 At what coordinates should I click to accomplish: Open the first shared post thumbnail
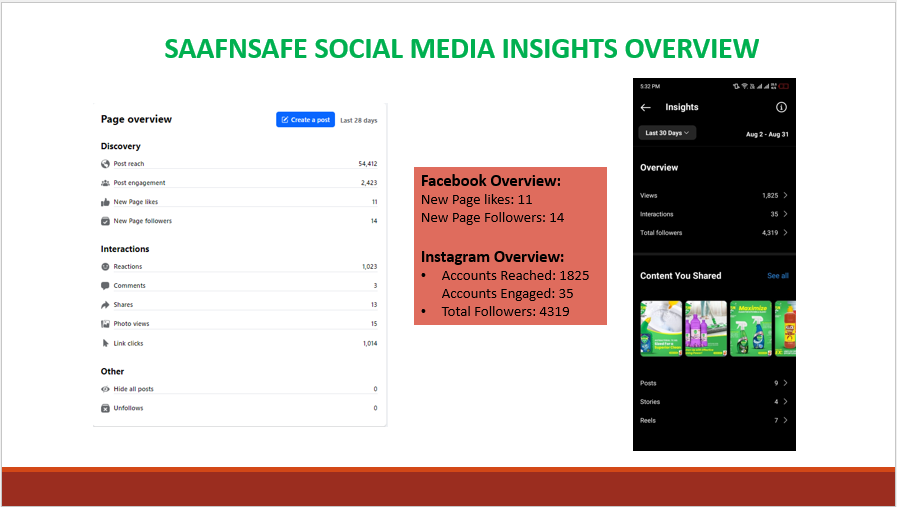(x=660, y=329)
